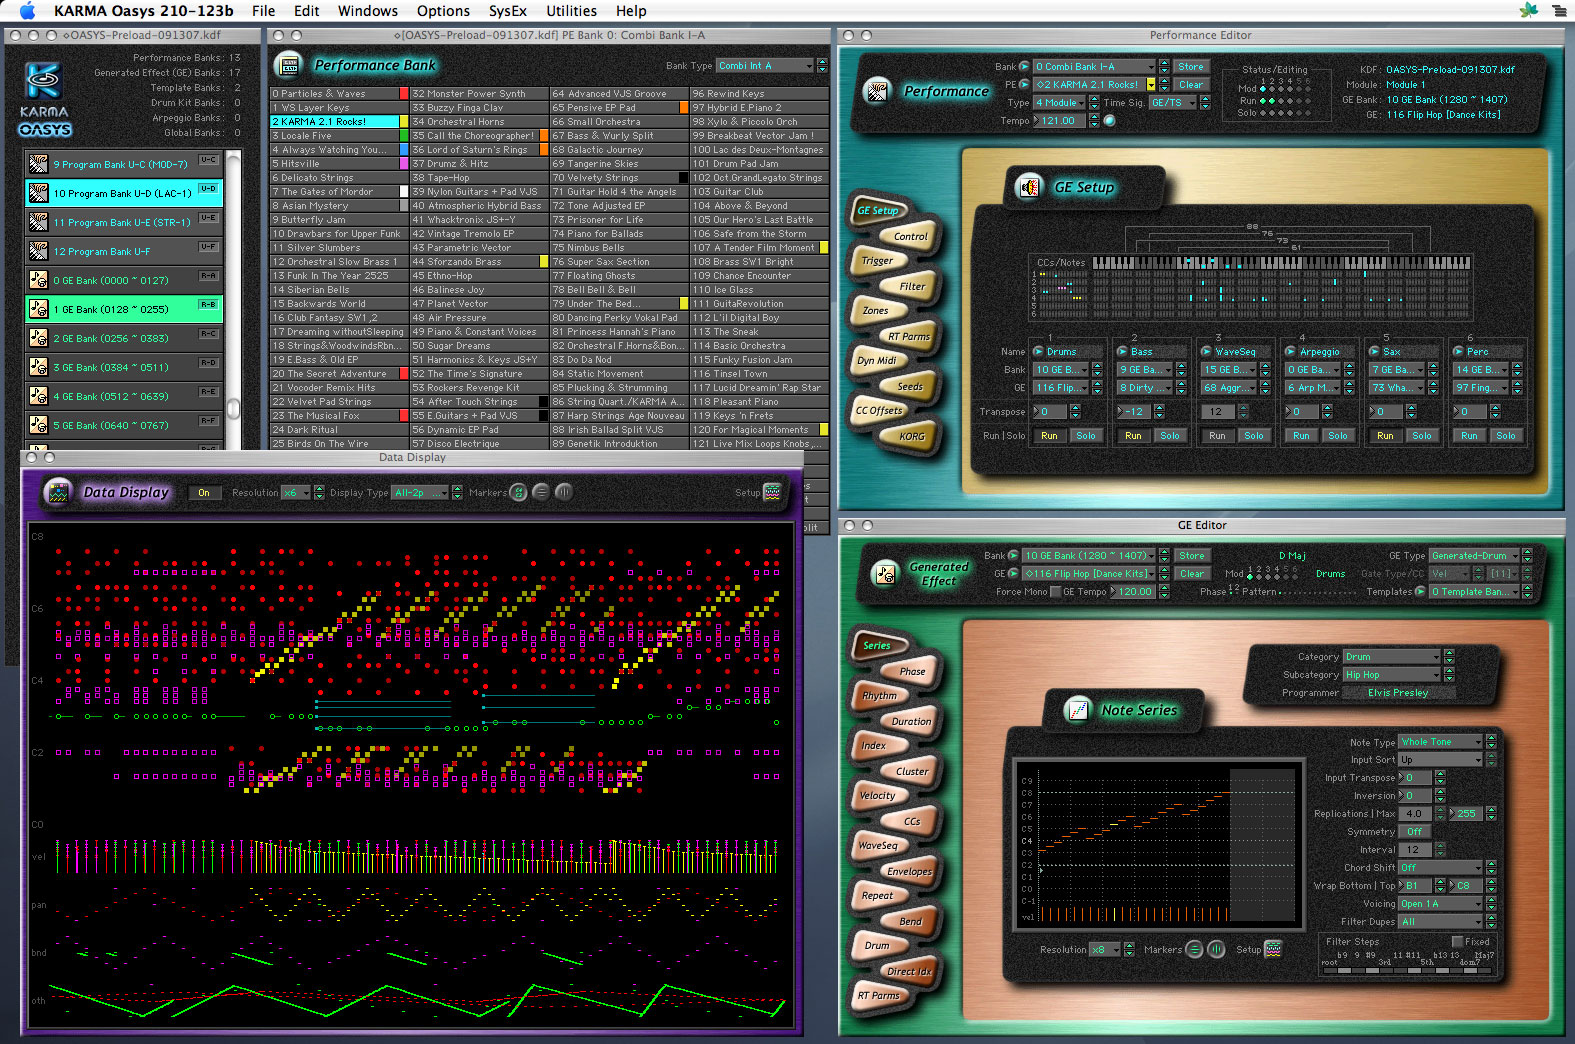Open the Note Type Whole Tone dropdown
The height and width of the screenshot is (1044, 1575).
[1440, 742]
